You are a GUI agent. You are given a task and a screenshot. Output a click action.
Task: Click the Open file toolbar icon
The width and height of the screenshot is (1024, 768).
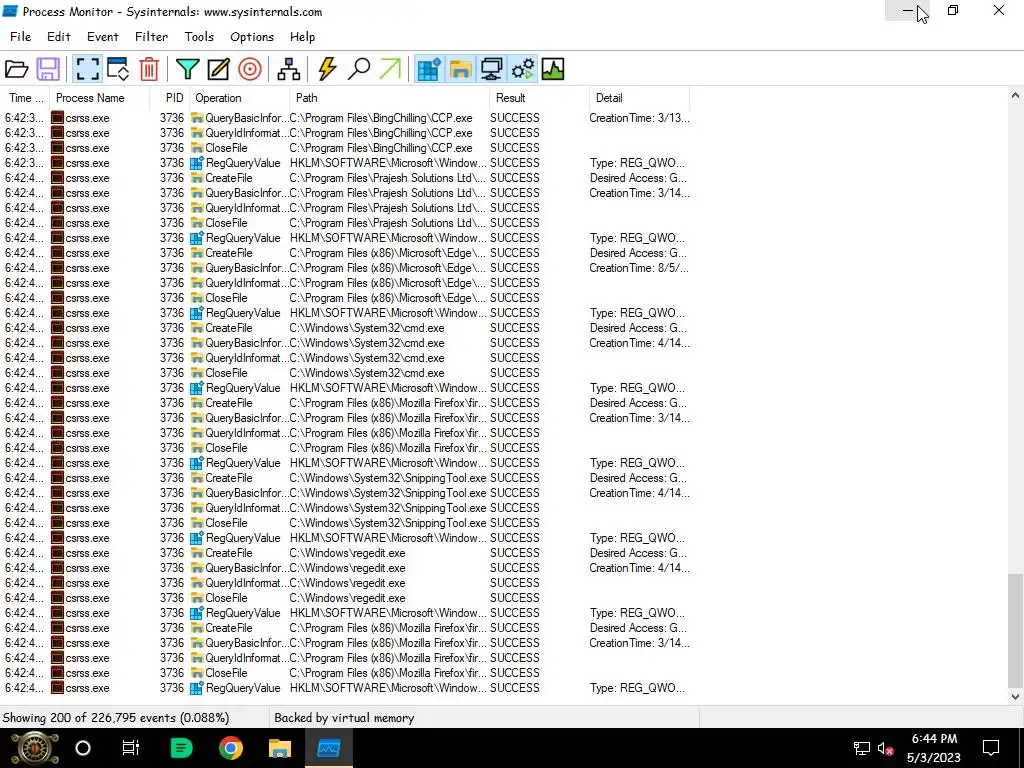pos(16,69)
